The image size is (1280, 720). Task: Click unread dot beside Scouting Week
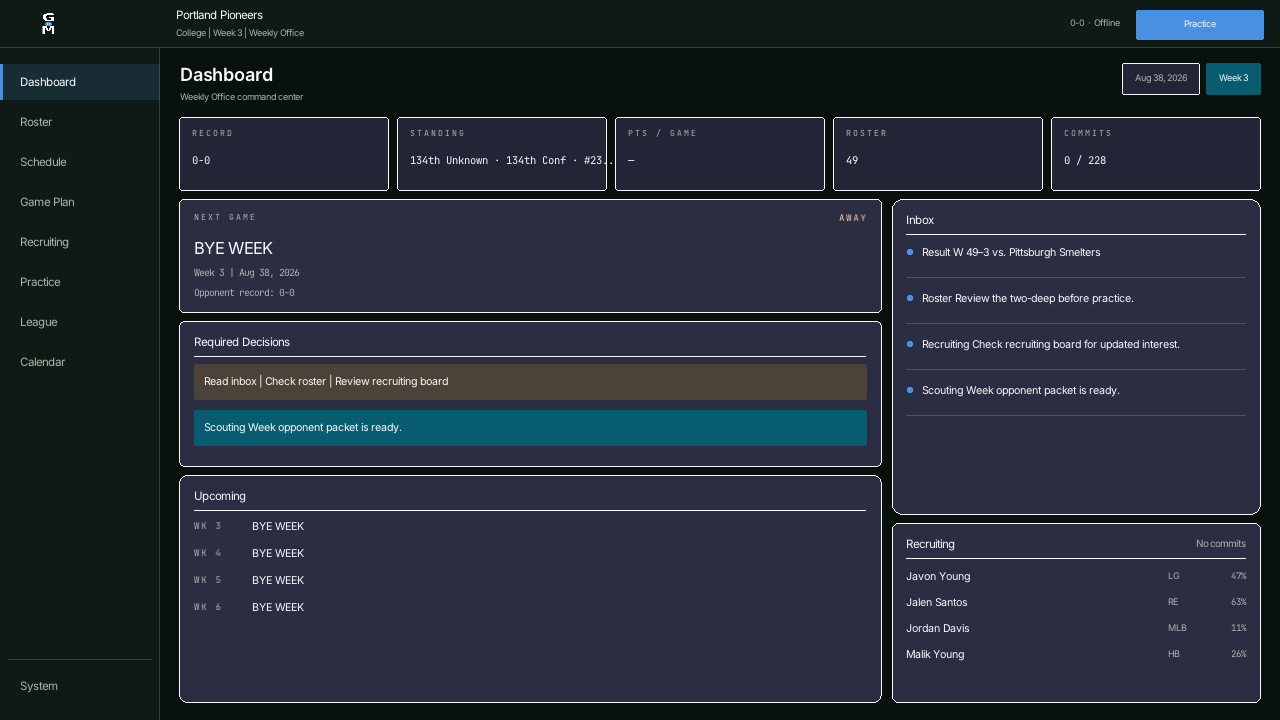click(910, 390)
